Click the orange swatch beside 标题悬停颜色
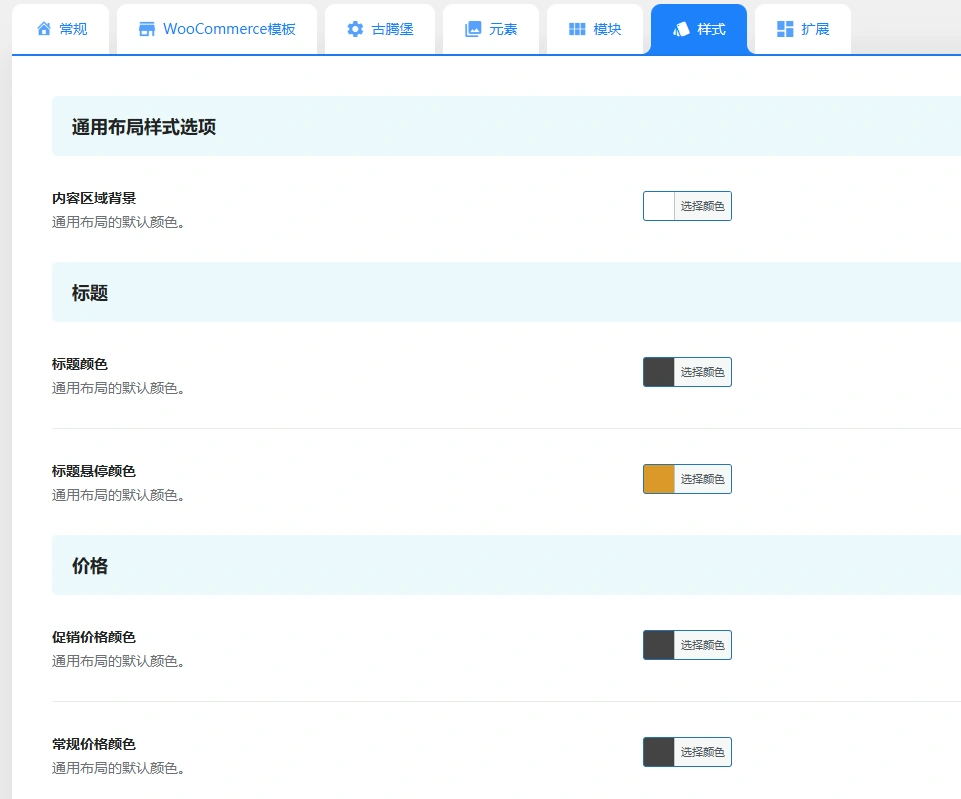The image size is (961, 799). (x=657, y=478)
